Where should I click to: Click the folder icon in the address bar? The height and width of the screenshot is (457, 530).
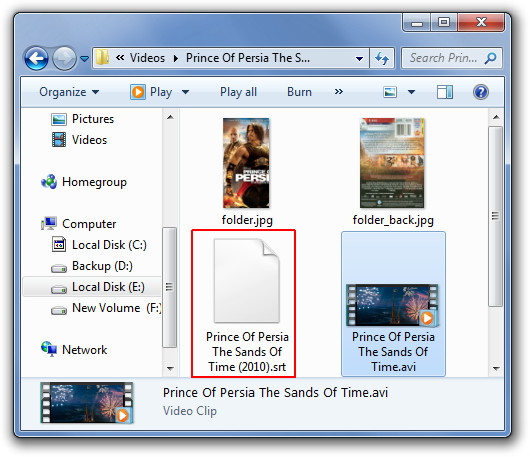click(x=102, y=57)
